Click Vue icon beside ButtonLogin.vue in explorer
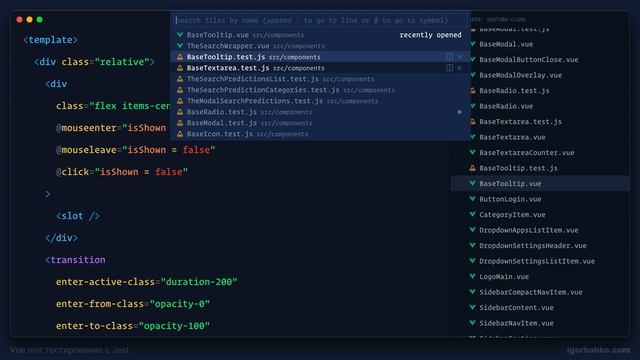The height and width of the screenshot is (360, 640). pos(473,199)
